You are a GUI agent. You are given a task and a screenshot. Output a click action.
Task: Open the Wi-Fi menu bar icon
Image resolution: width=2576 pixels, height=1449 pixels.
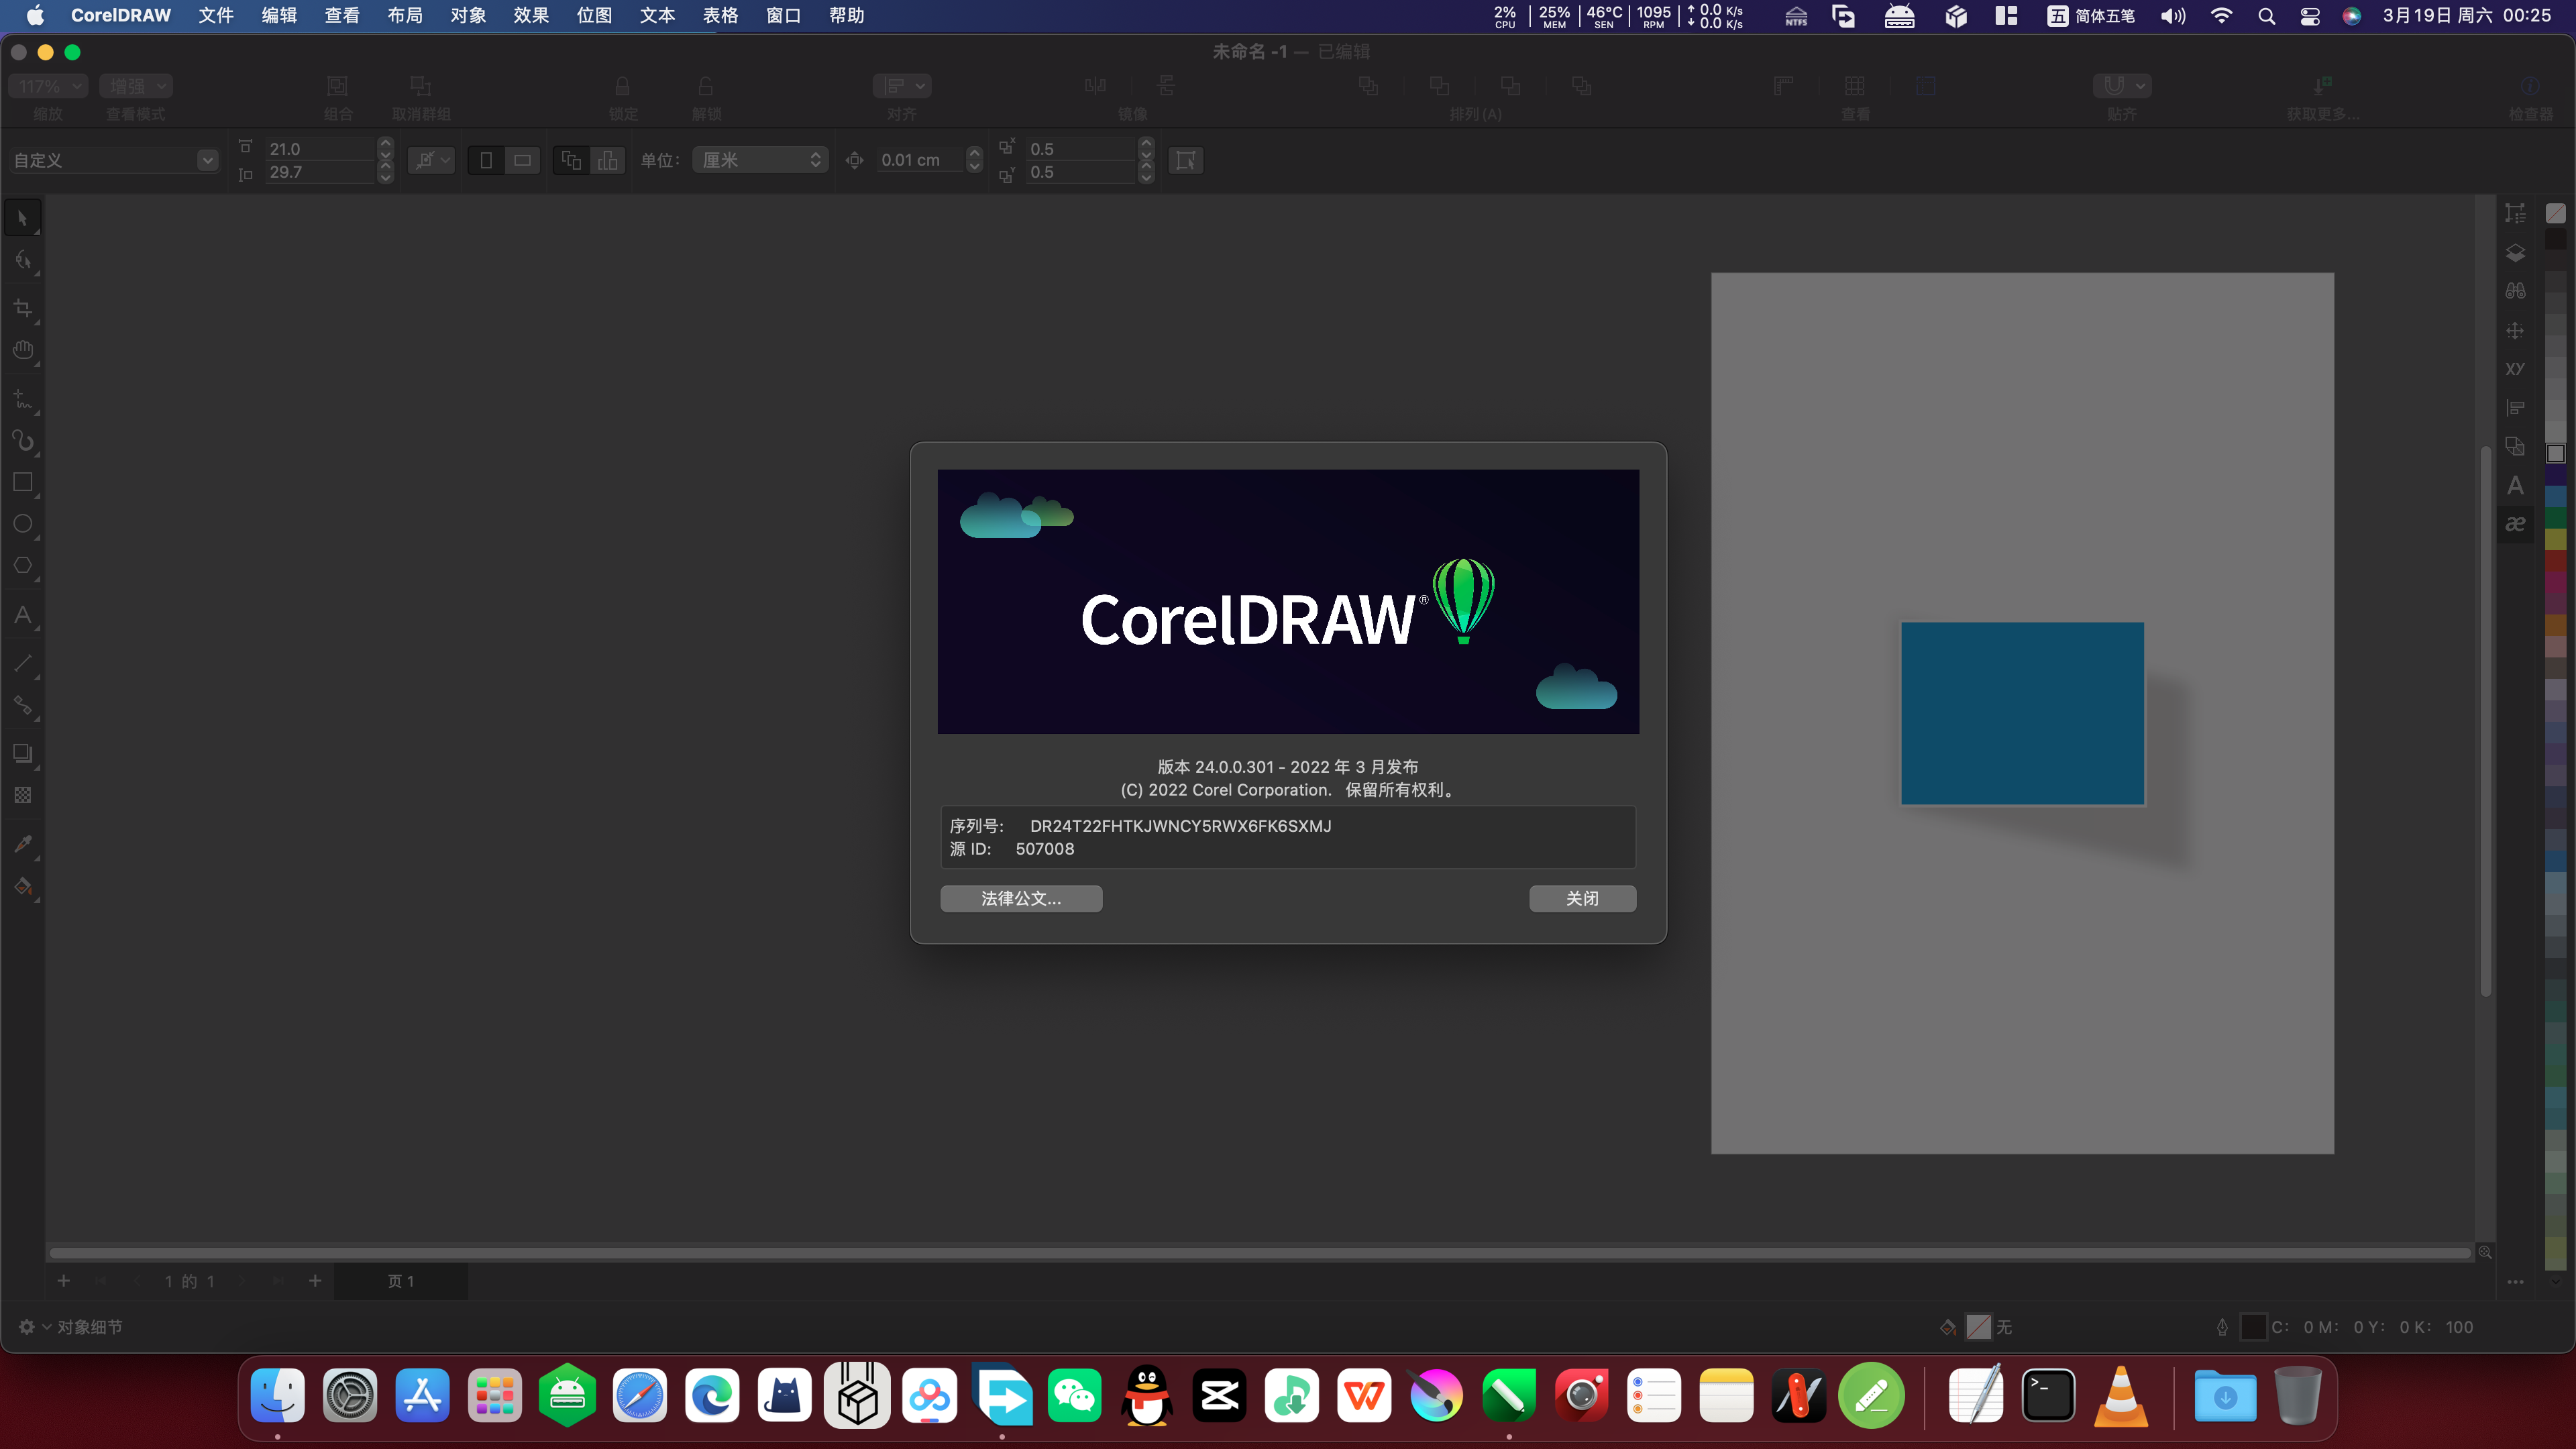pos(2220,15)
